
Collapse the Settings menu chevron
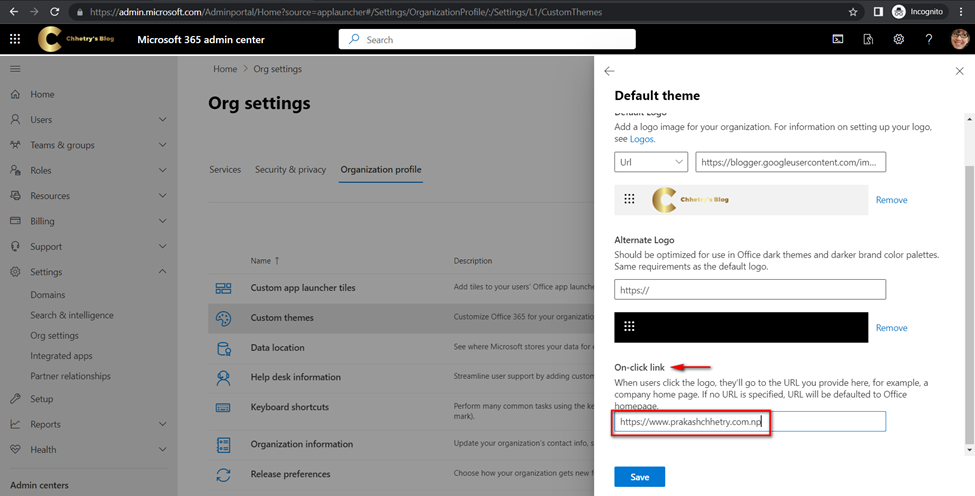[162, 272]
